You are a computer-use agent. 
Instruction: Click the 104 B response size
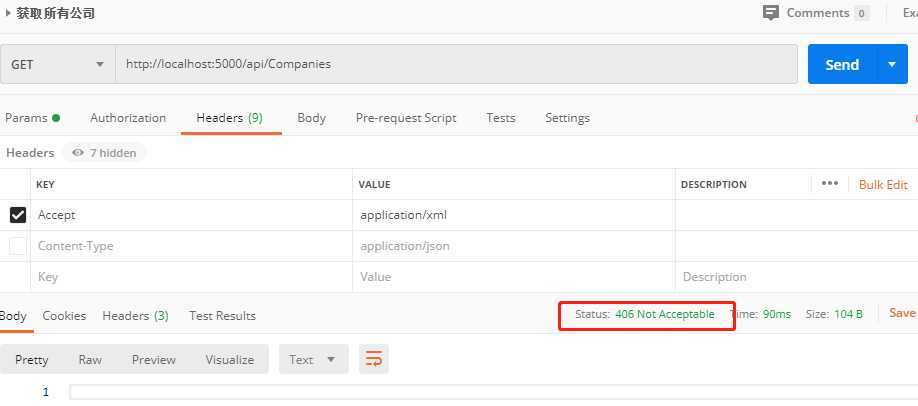(848, 314)
